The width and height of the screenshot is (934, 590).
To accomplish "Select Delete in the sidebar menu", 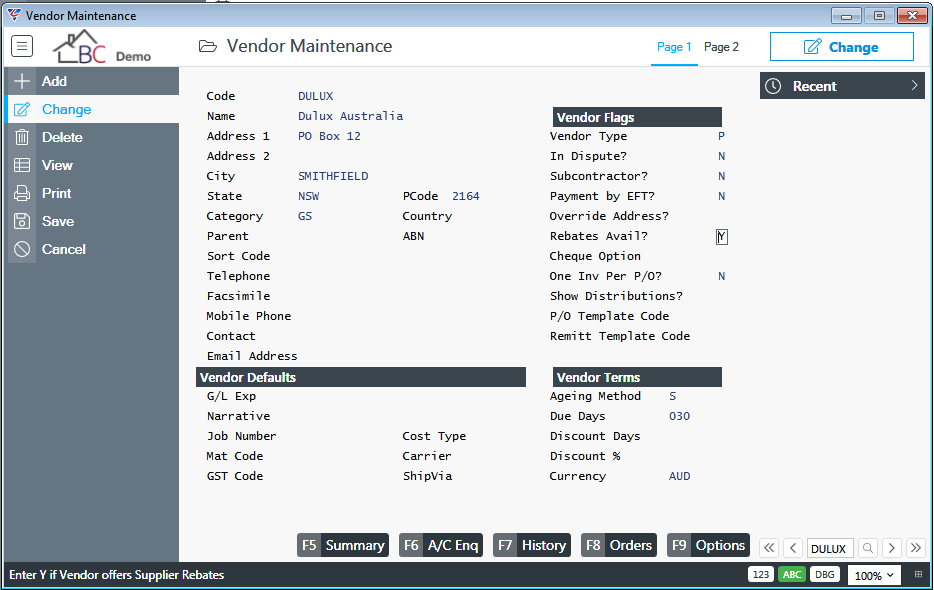I will [92, 137].
